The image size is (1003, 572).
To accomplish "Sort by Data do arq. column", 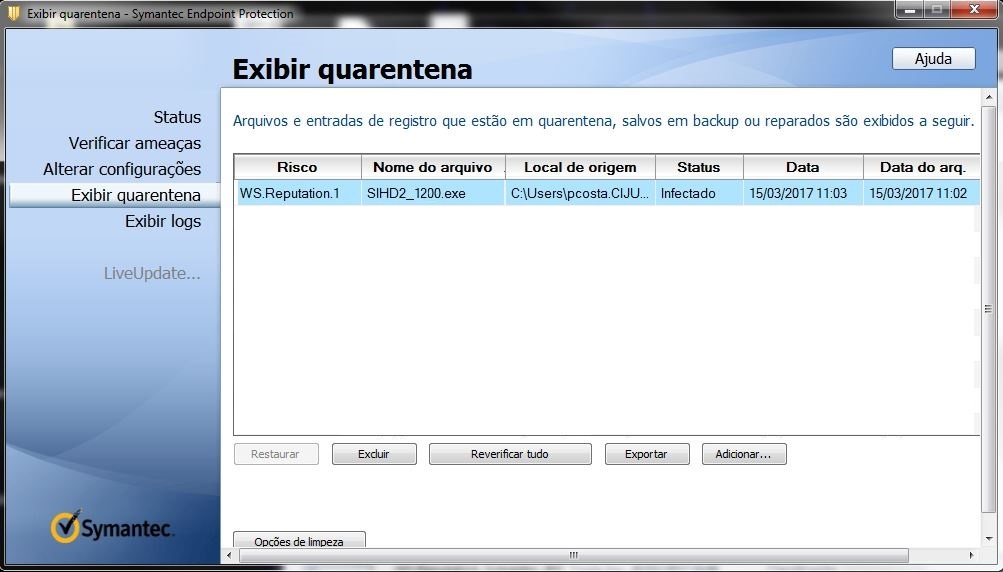I will pyautogui.click(x=922, y=167).
